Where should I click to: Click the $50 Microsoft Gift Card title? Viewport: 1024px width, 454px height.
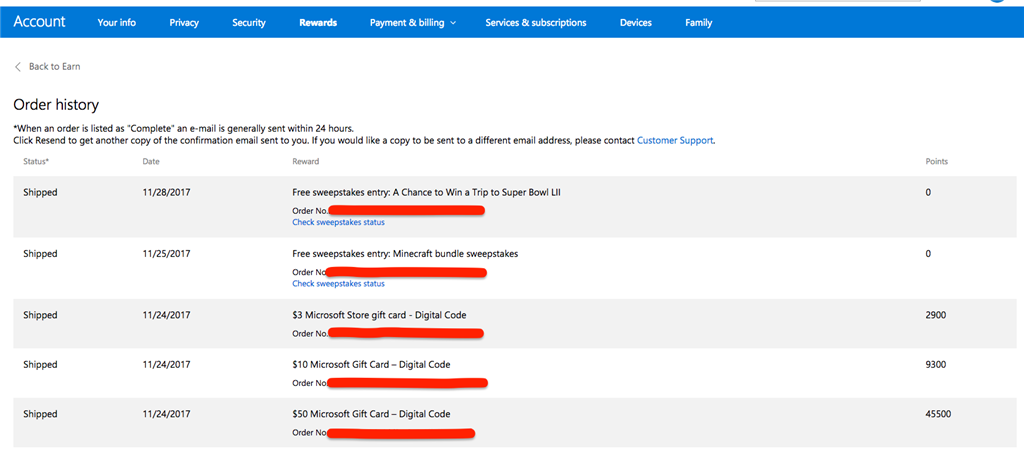point(371,414)
